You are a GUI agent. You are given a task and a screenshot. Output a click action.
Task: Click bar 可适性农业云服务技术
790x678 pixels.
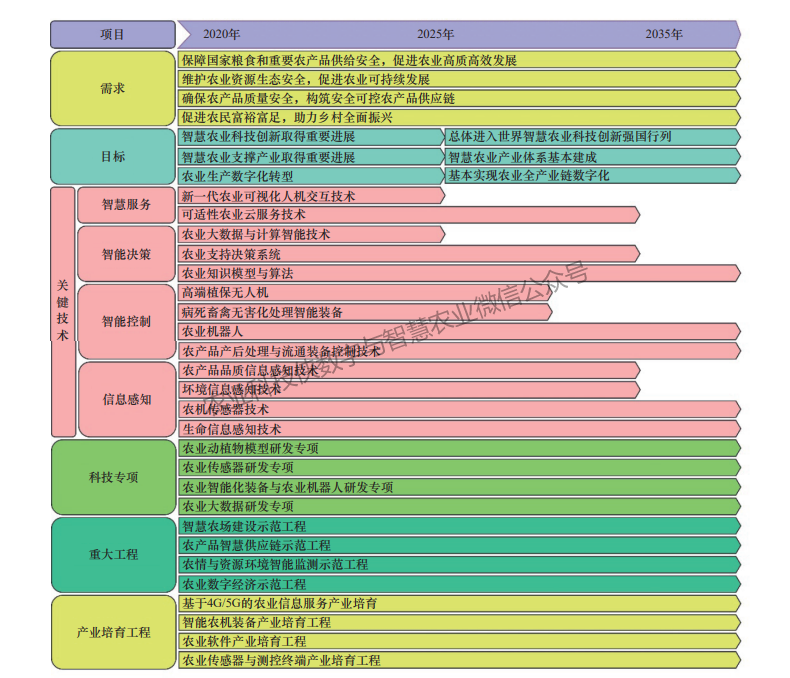[x=409, y=215]
